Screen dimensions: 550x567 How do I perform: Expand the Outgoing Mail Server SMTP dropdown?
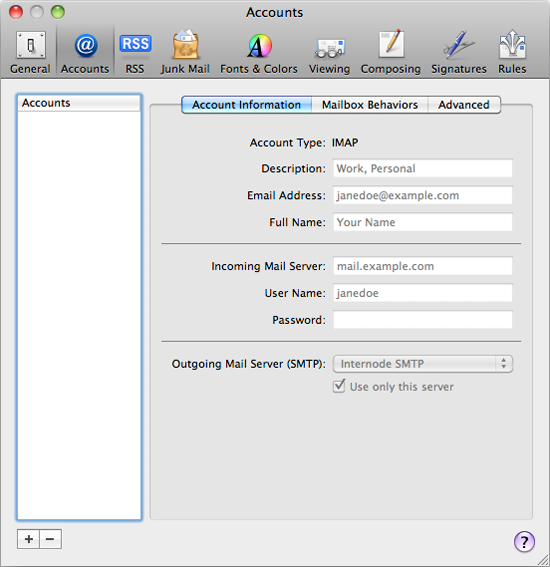(422, 364)
